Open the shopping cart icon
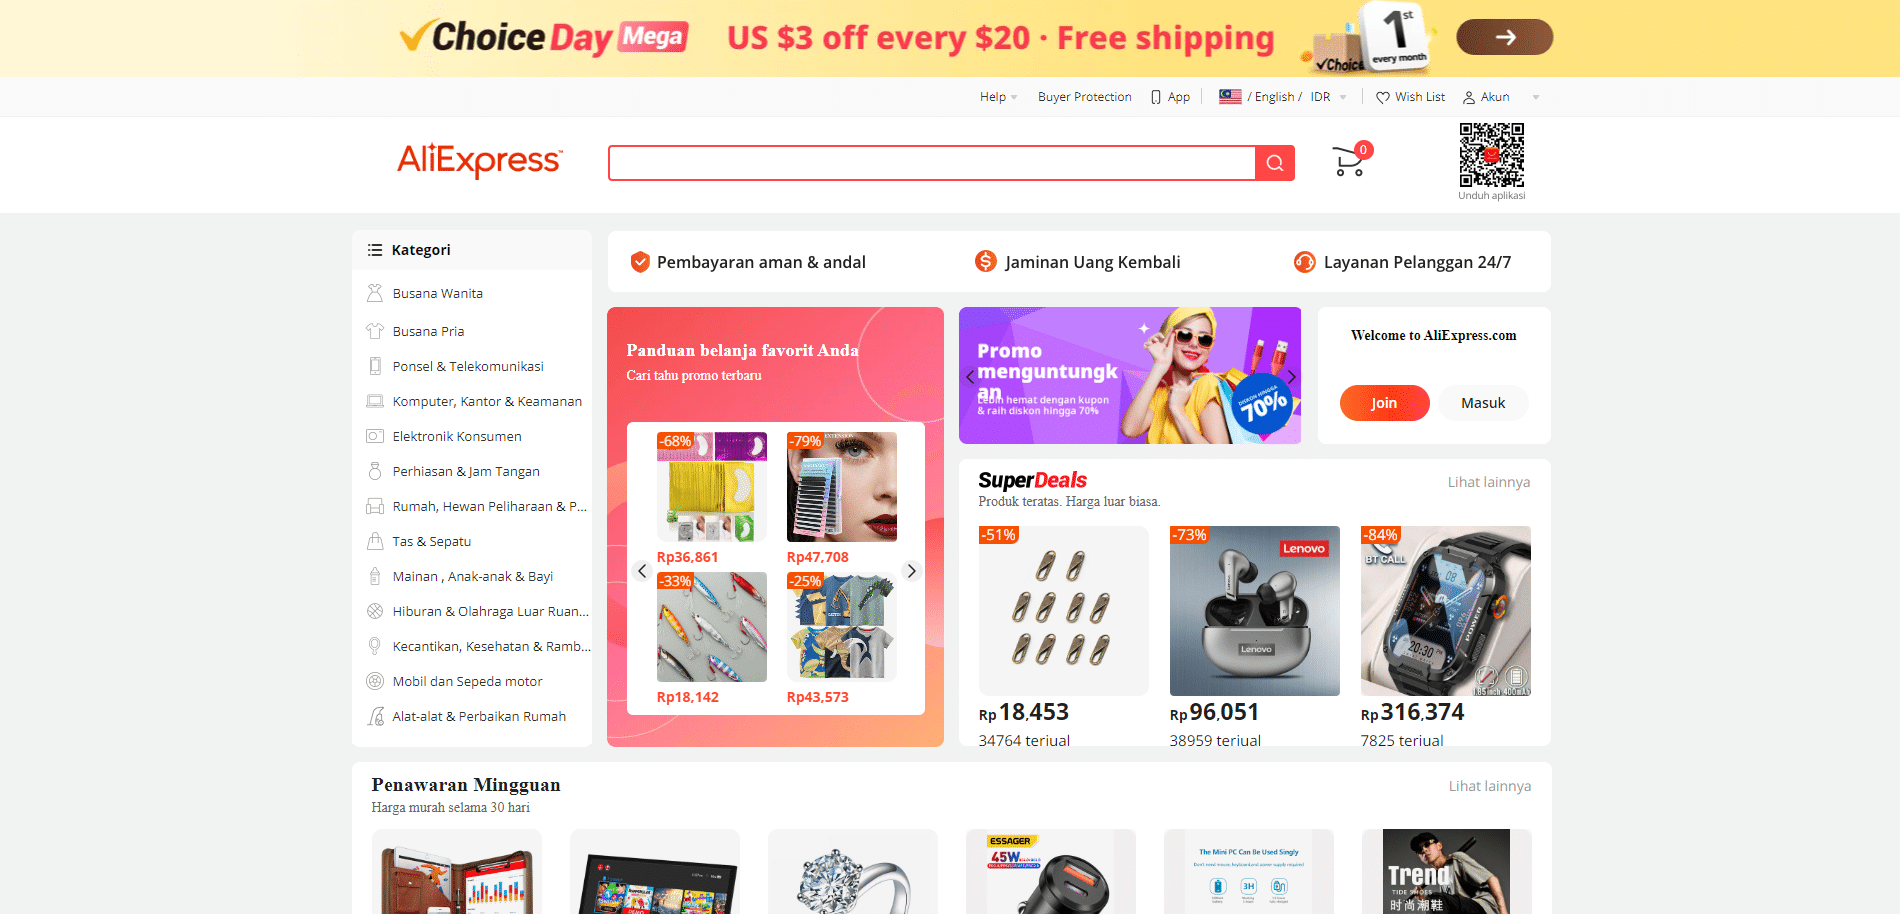This screenshot has width=1900, height=914. tap(1350, 160)
